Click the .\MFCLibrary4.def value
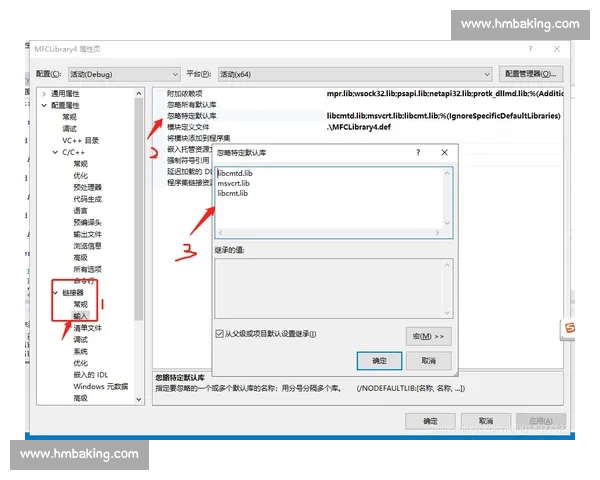This screenshot has height=480, width=600. [359, 127]
